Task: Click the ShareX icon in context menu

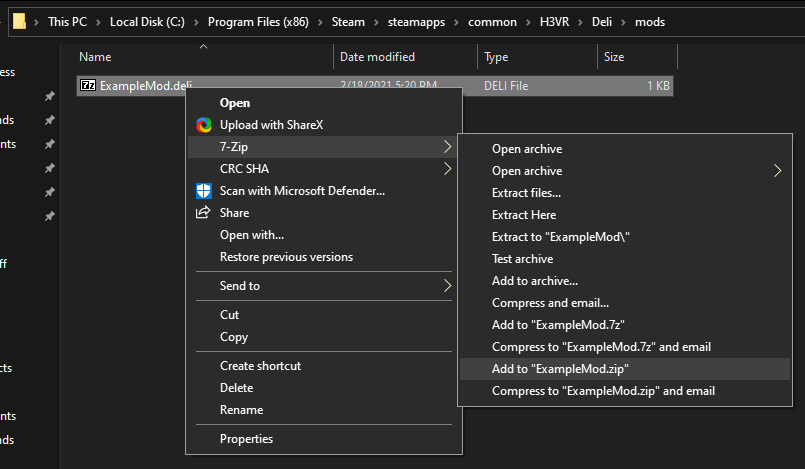Action: click(204, 125)
